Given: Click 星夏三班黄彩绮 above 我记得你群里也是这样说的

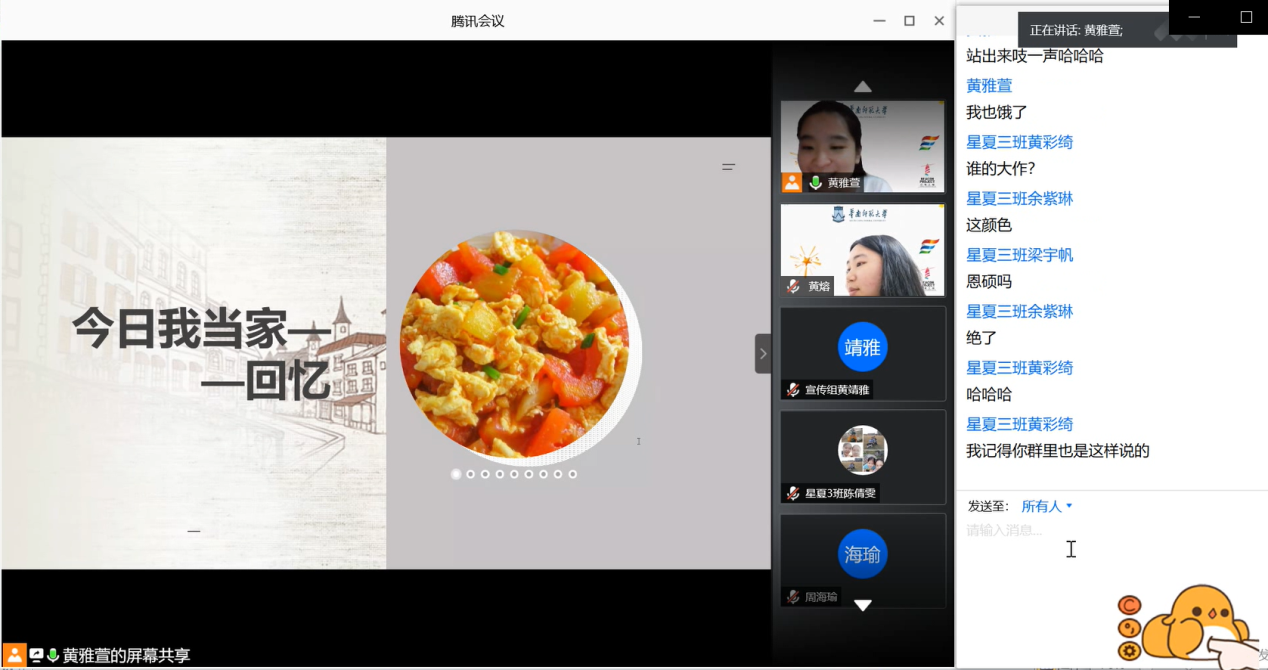Looking at the screenshot, I should (x=1019, y=424).
